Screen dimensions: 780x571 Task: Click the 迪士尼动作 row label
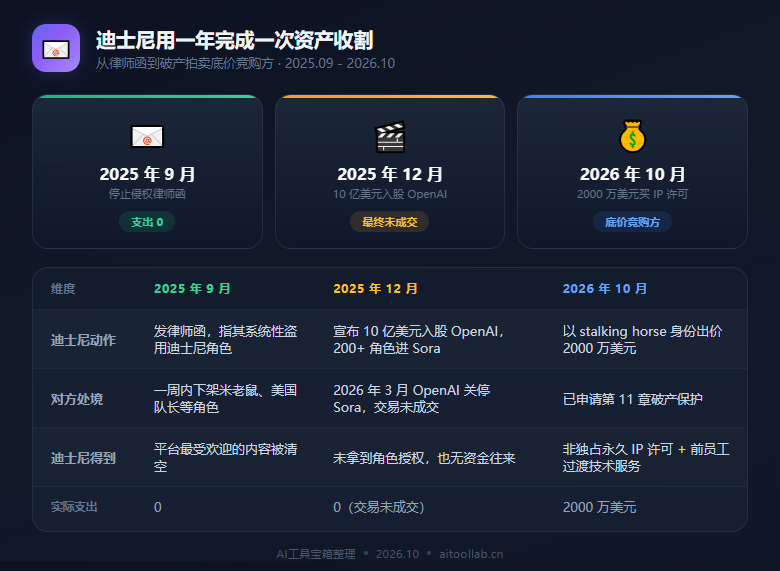(x=83, y=340)
